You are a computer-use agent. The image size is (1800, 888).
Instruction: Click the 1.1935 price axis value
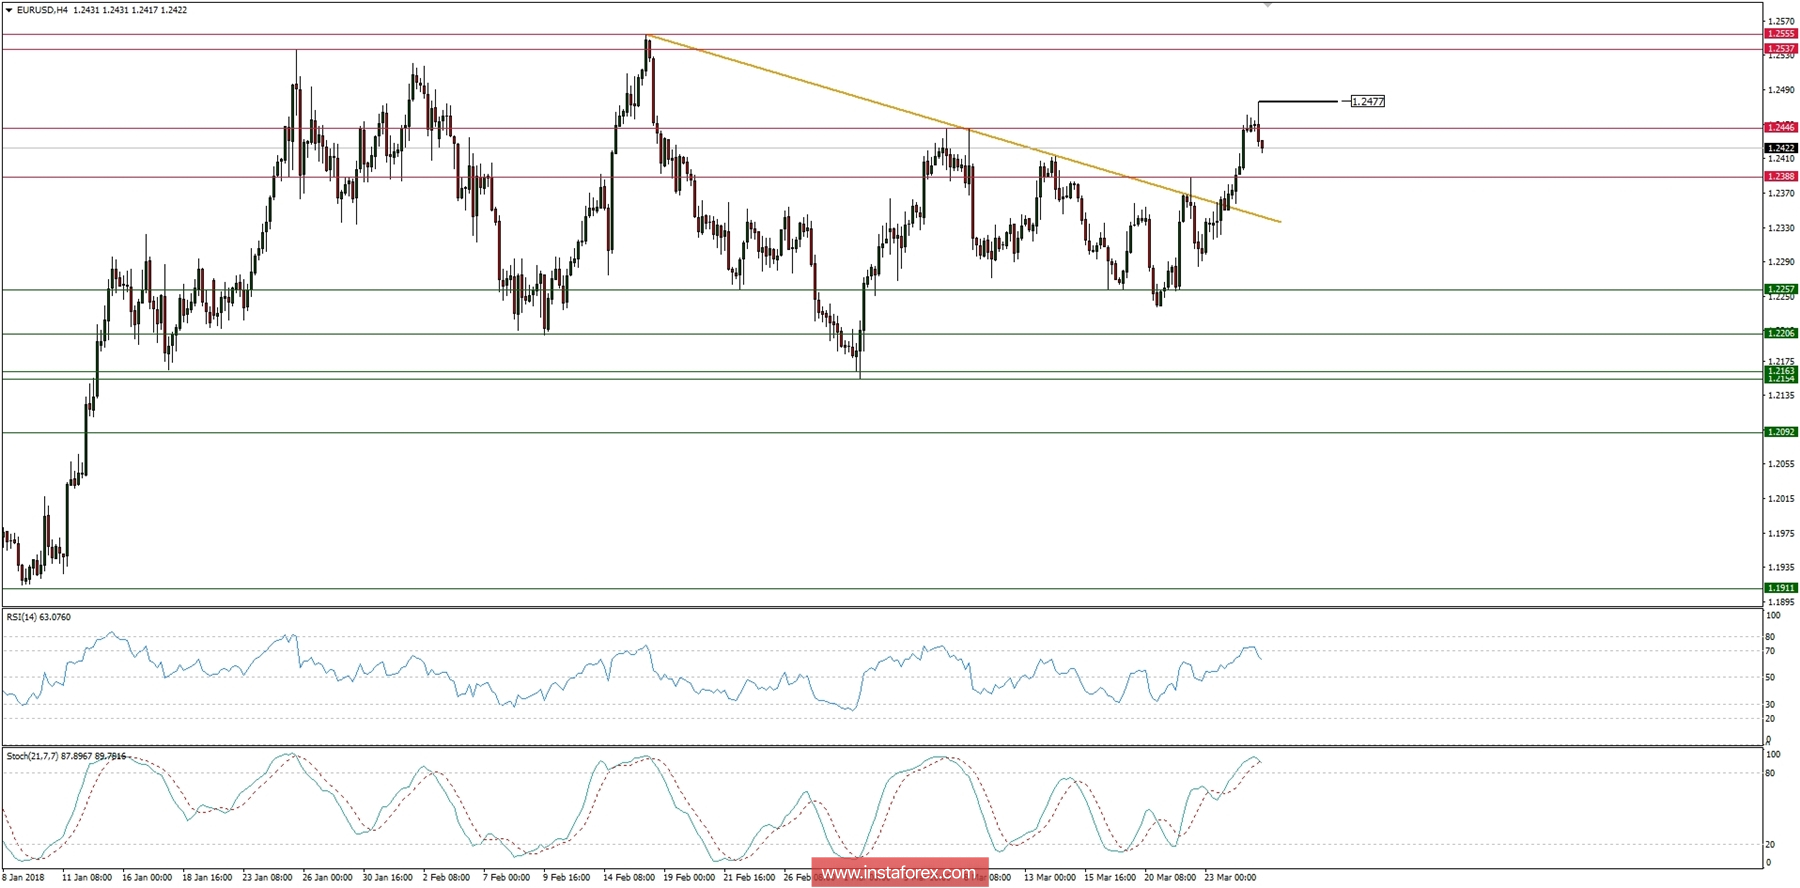[x=1781, y=568]
